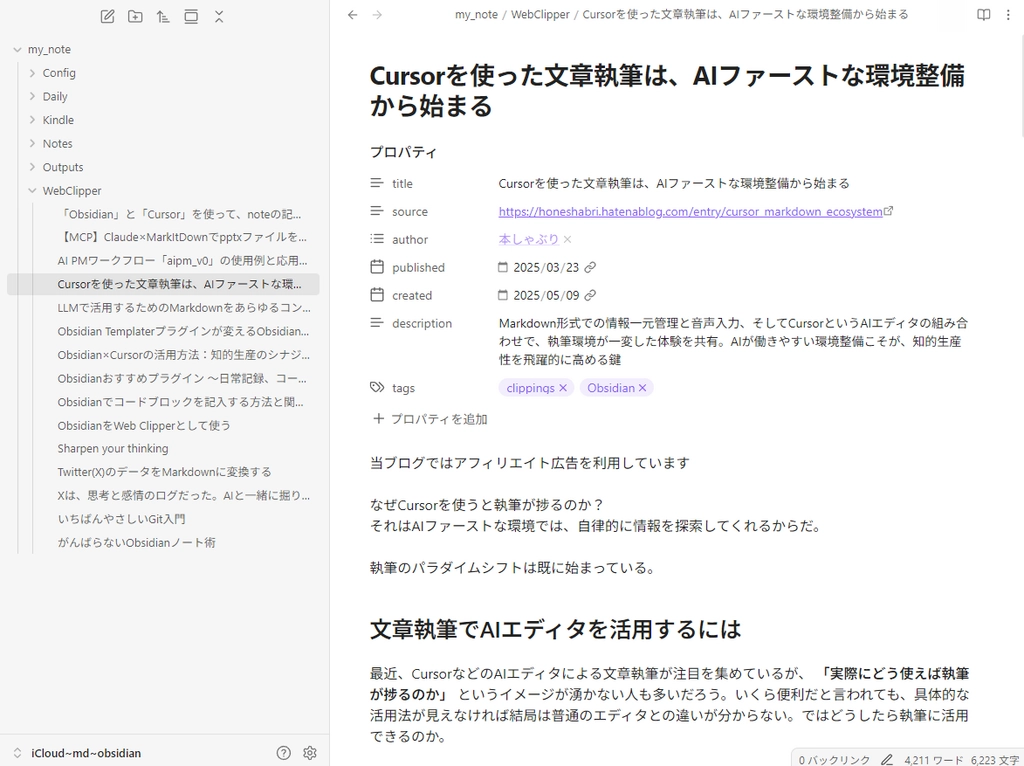Open the honeshabri.hatenablog.com source link
This screenshot has width=1024, height=766.
[690, 212]
